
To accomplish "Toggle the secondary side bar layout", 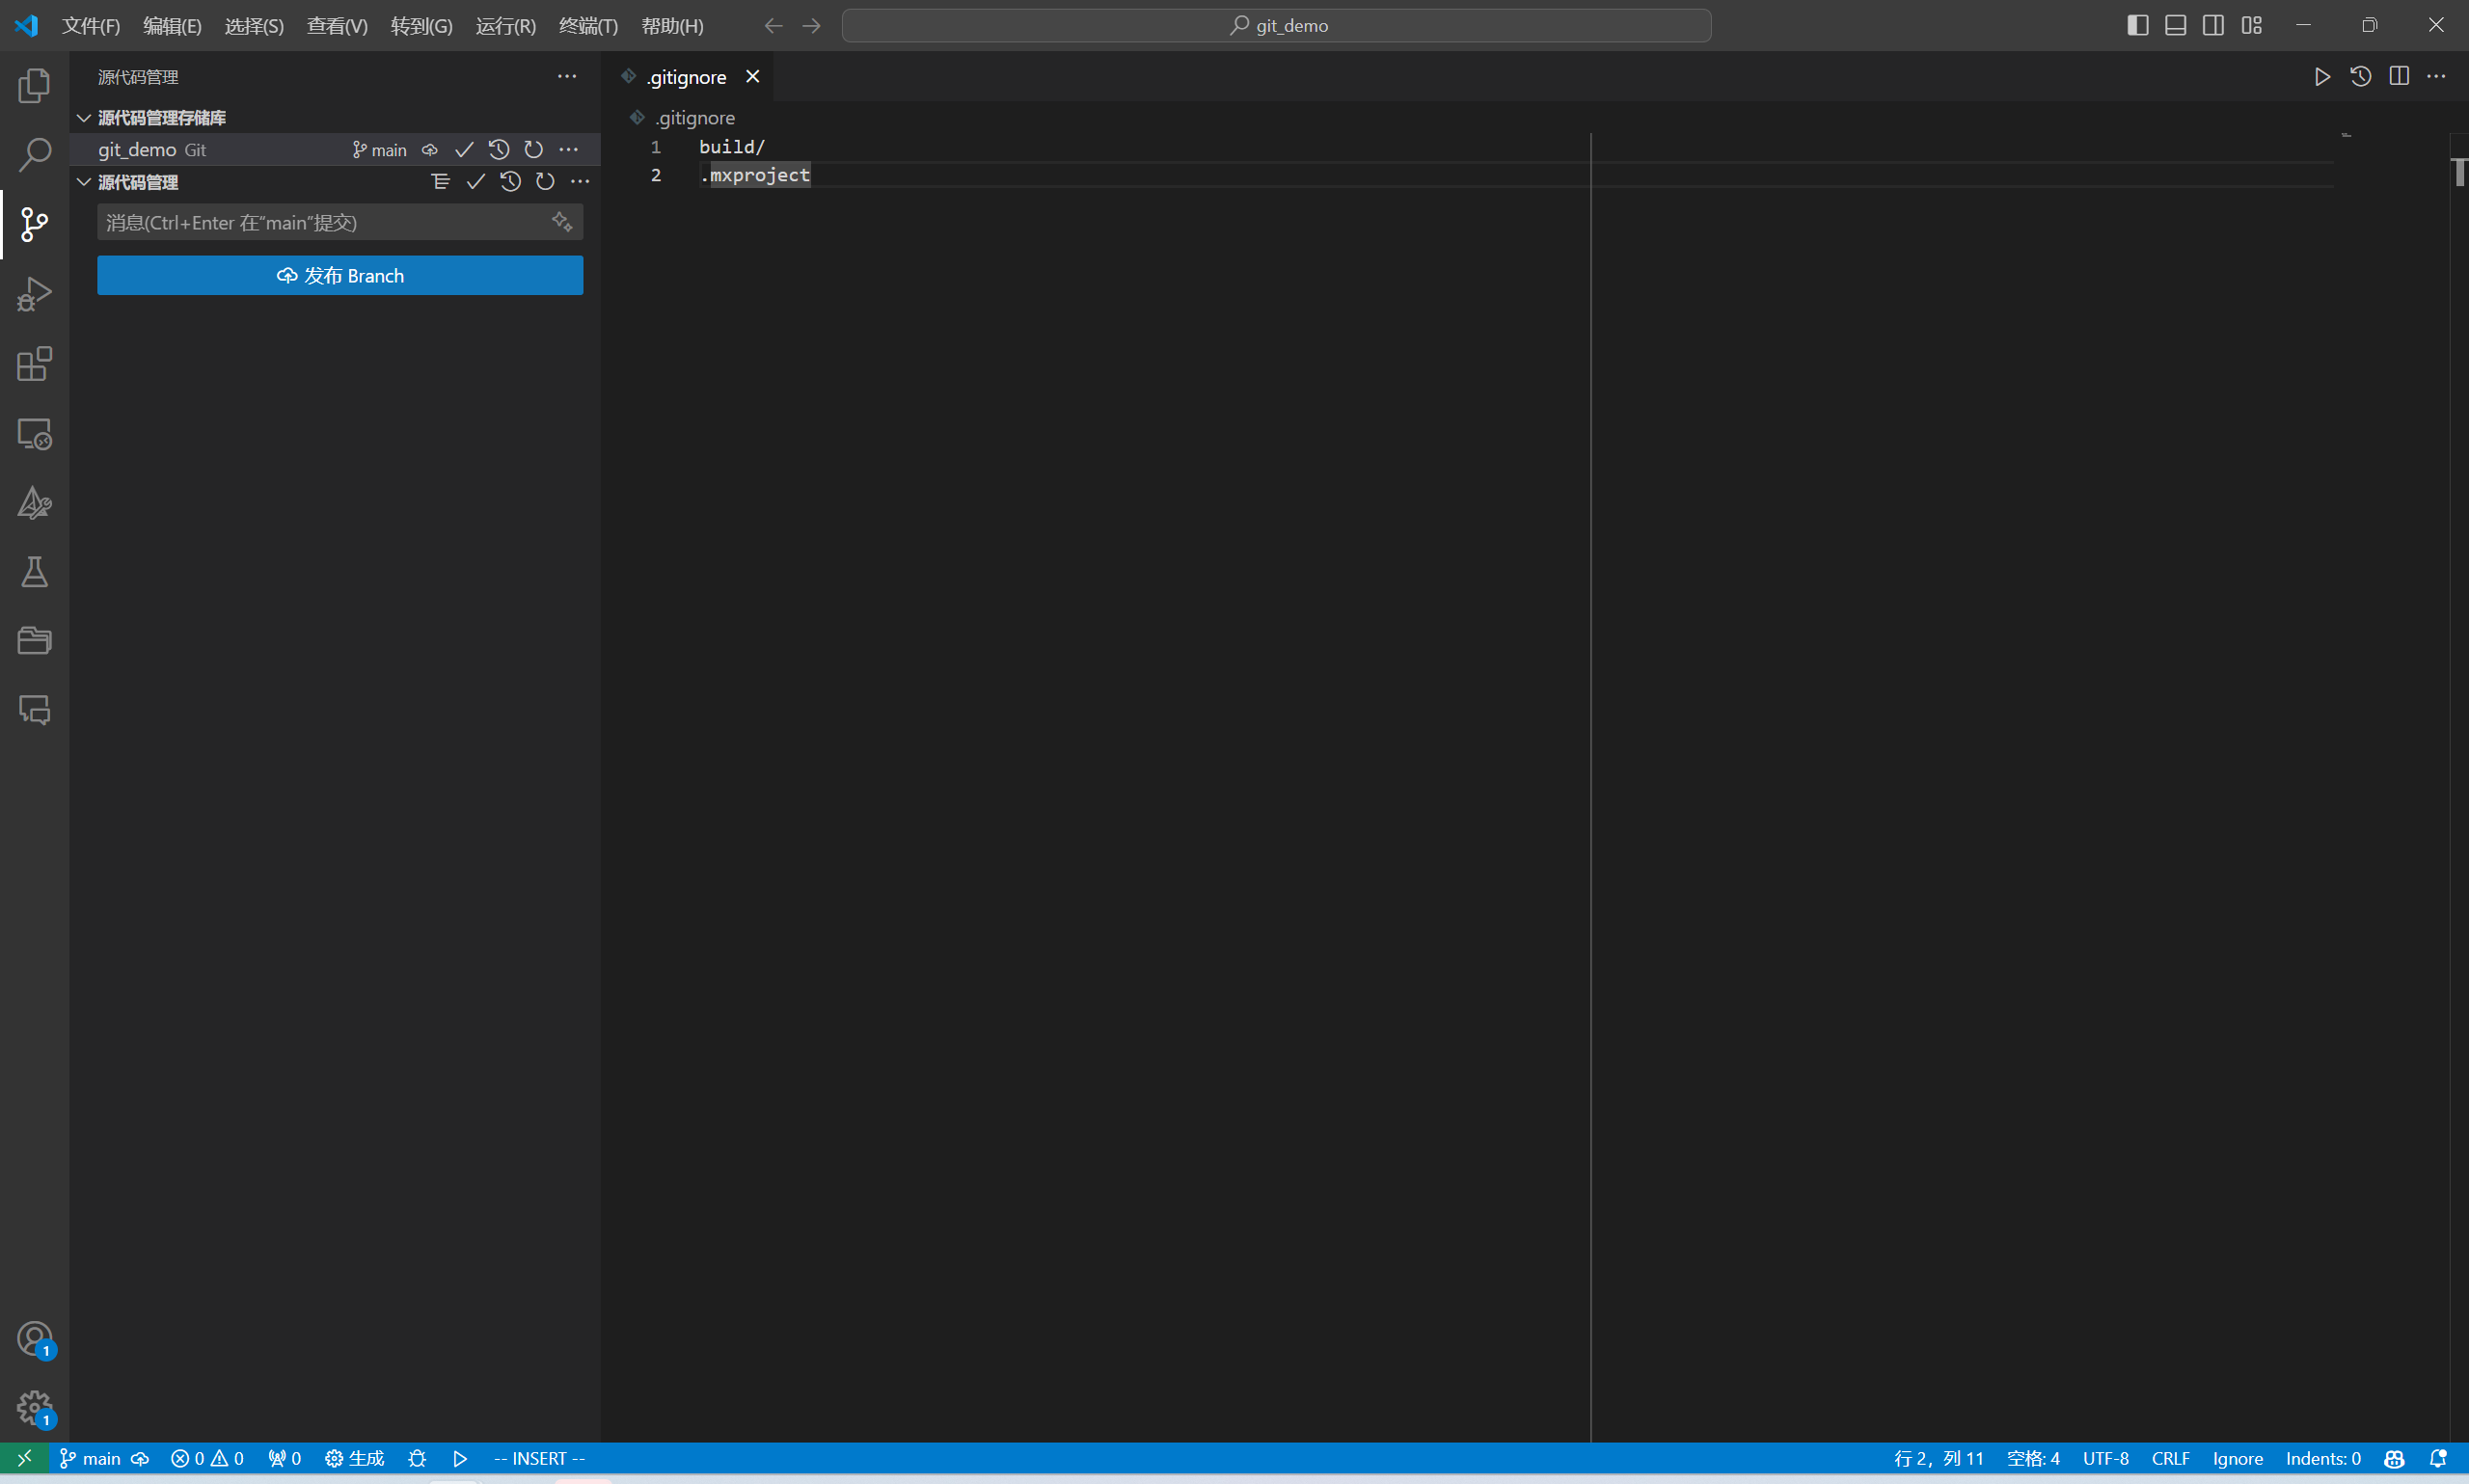I will 2213,25.
